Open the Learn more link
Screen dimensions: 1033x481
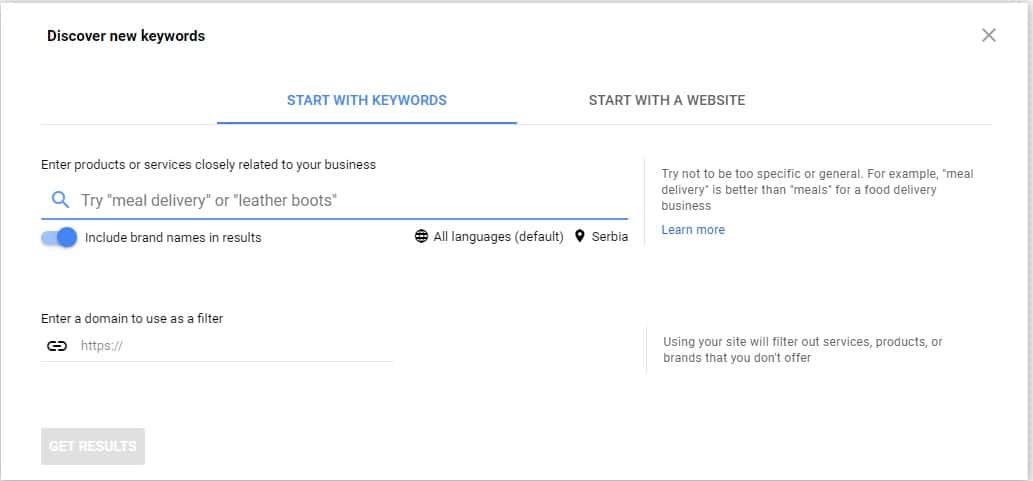[x=693, y=230]
